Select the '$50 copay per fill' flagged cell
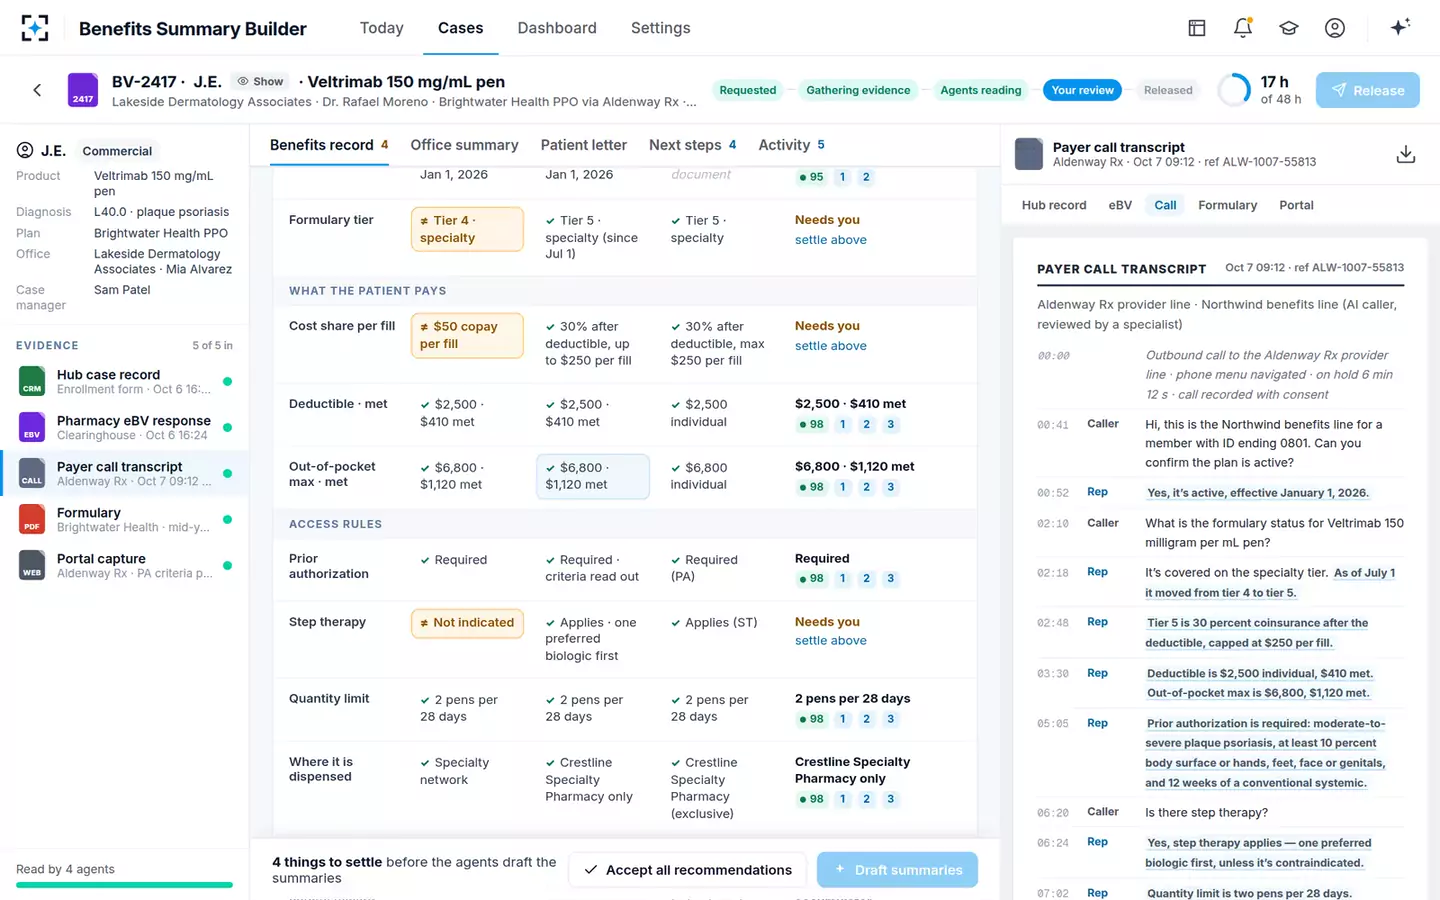The image size is (1440, 900). point(467,335)
